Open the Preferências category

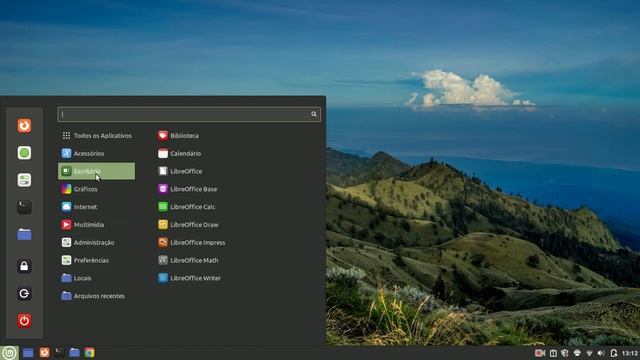coord(96,260)
